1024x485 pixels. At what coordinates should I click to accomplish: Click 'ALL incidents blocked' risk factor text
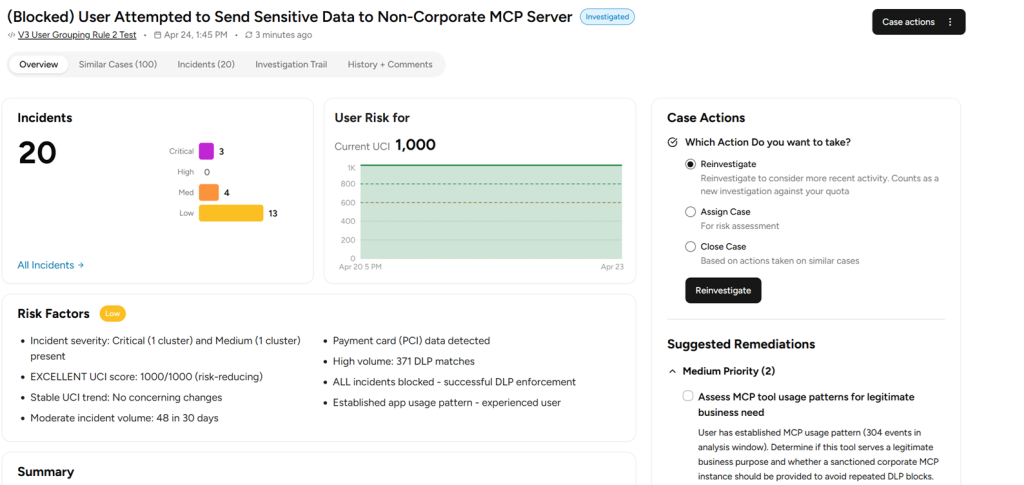pyautogui.click(x=455, y=382)
